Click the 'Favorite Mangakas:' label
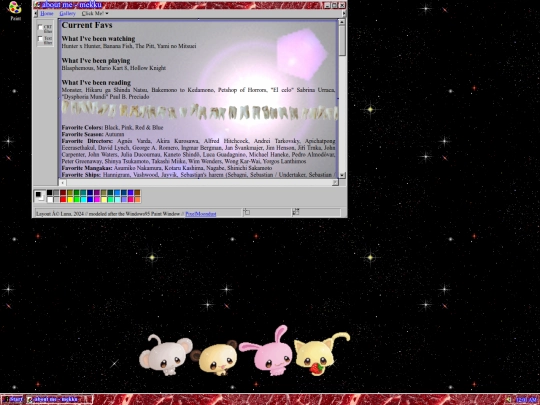 click(x=87, y=168)
